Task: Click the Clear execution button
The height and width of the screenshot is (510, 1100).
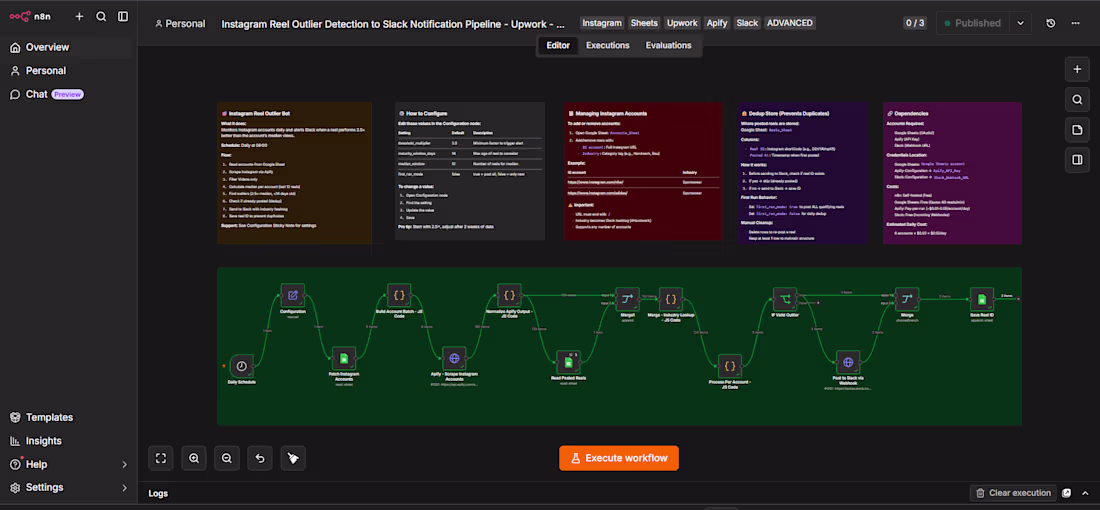Action: point(1013,493)
